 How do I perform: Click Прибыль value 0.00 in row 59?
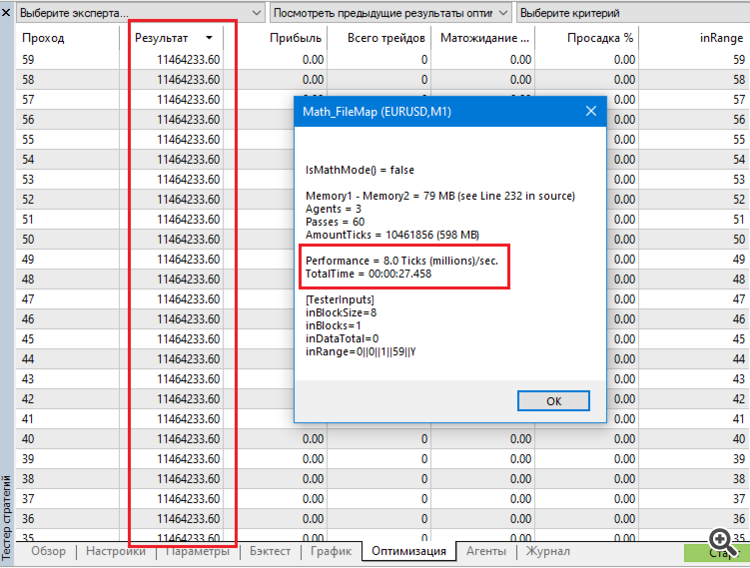[x=313, y=60]
